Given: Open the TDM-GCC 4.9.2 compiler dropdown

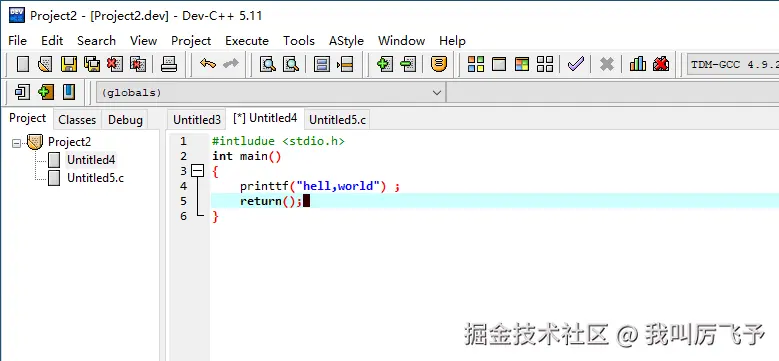Looking at the screenshot, I should coord(733,65).
